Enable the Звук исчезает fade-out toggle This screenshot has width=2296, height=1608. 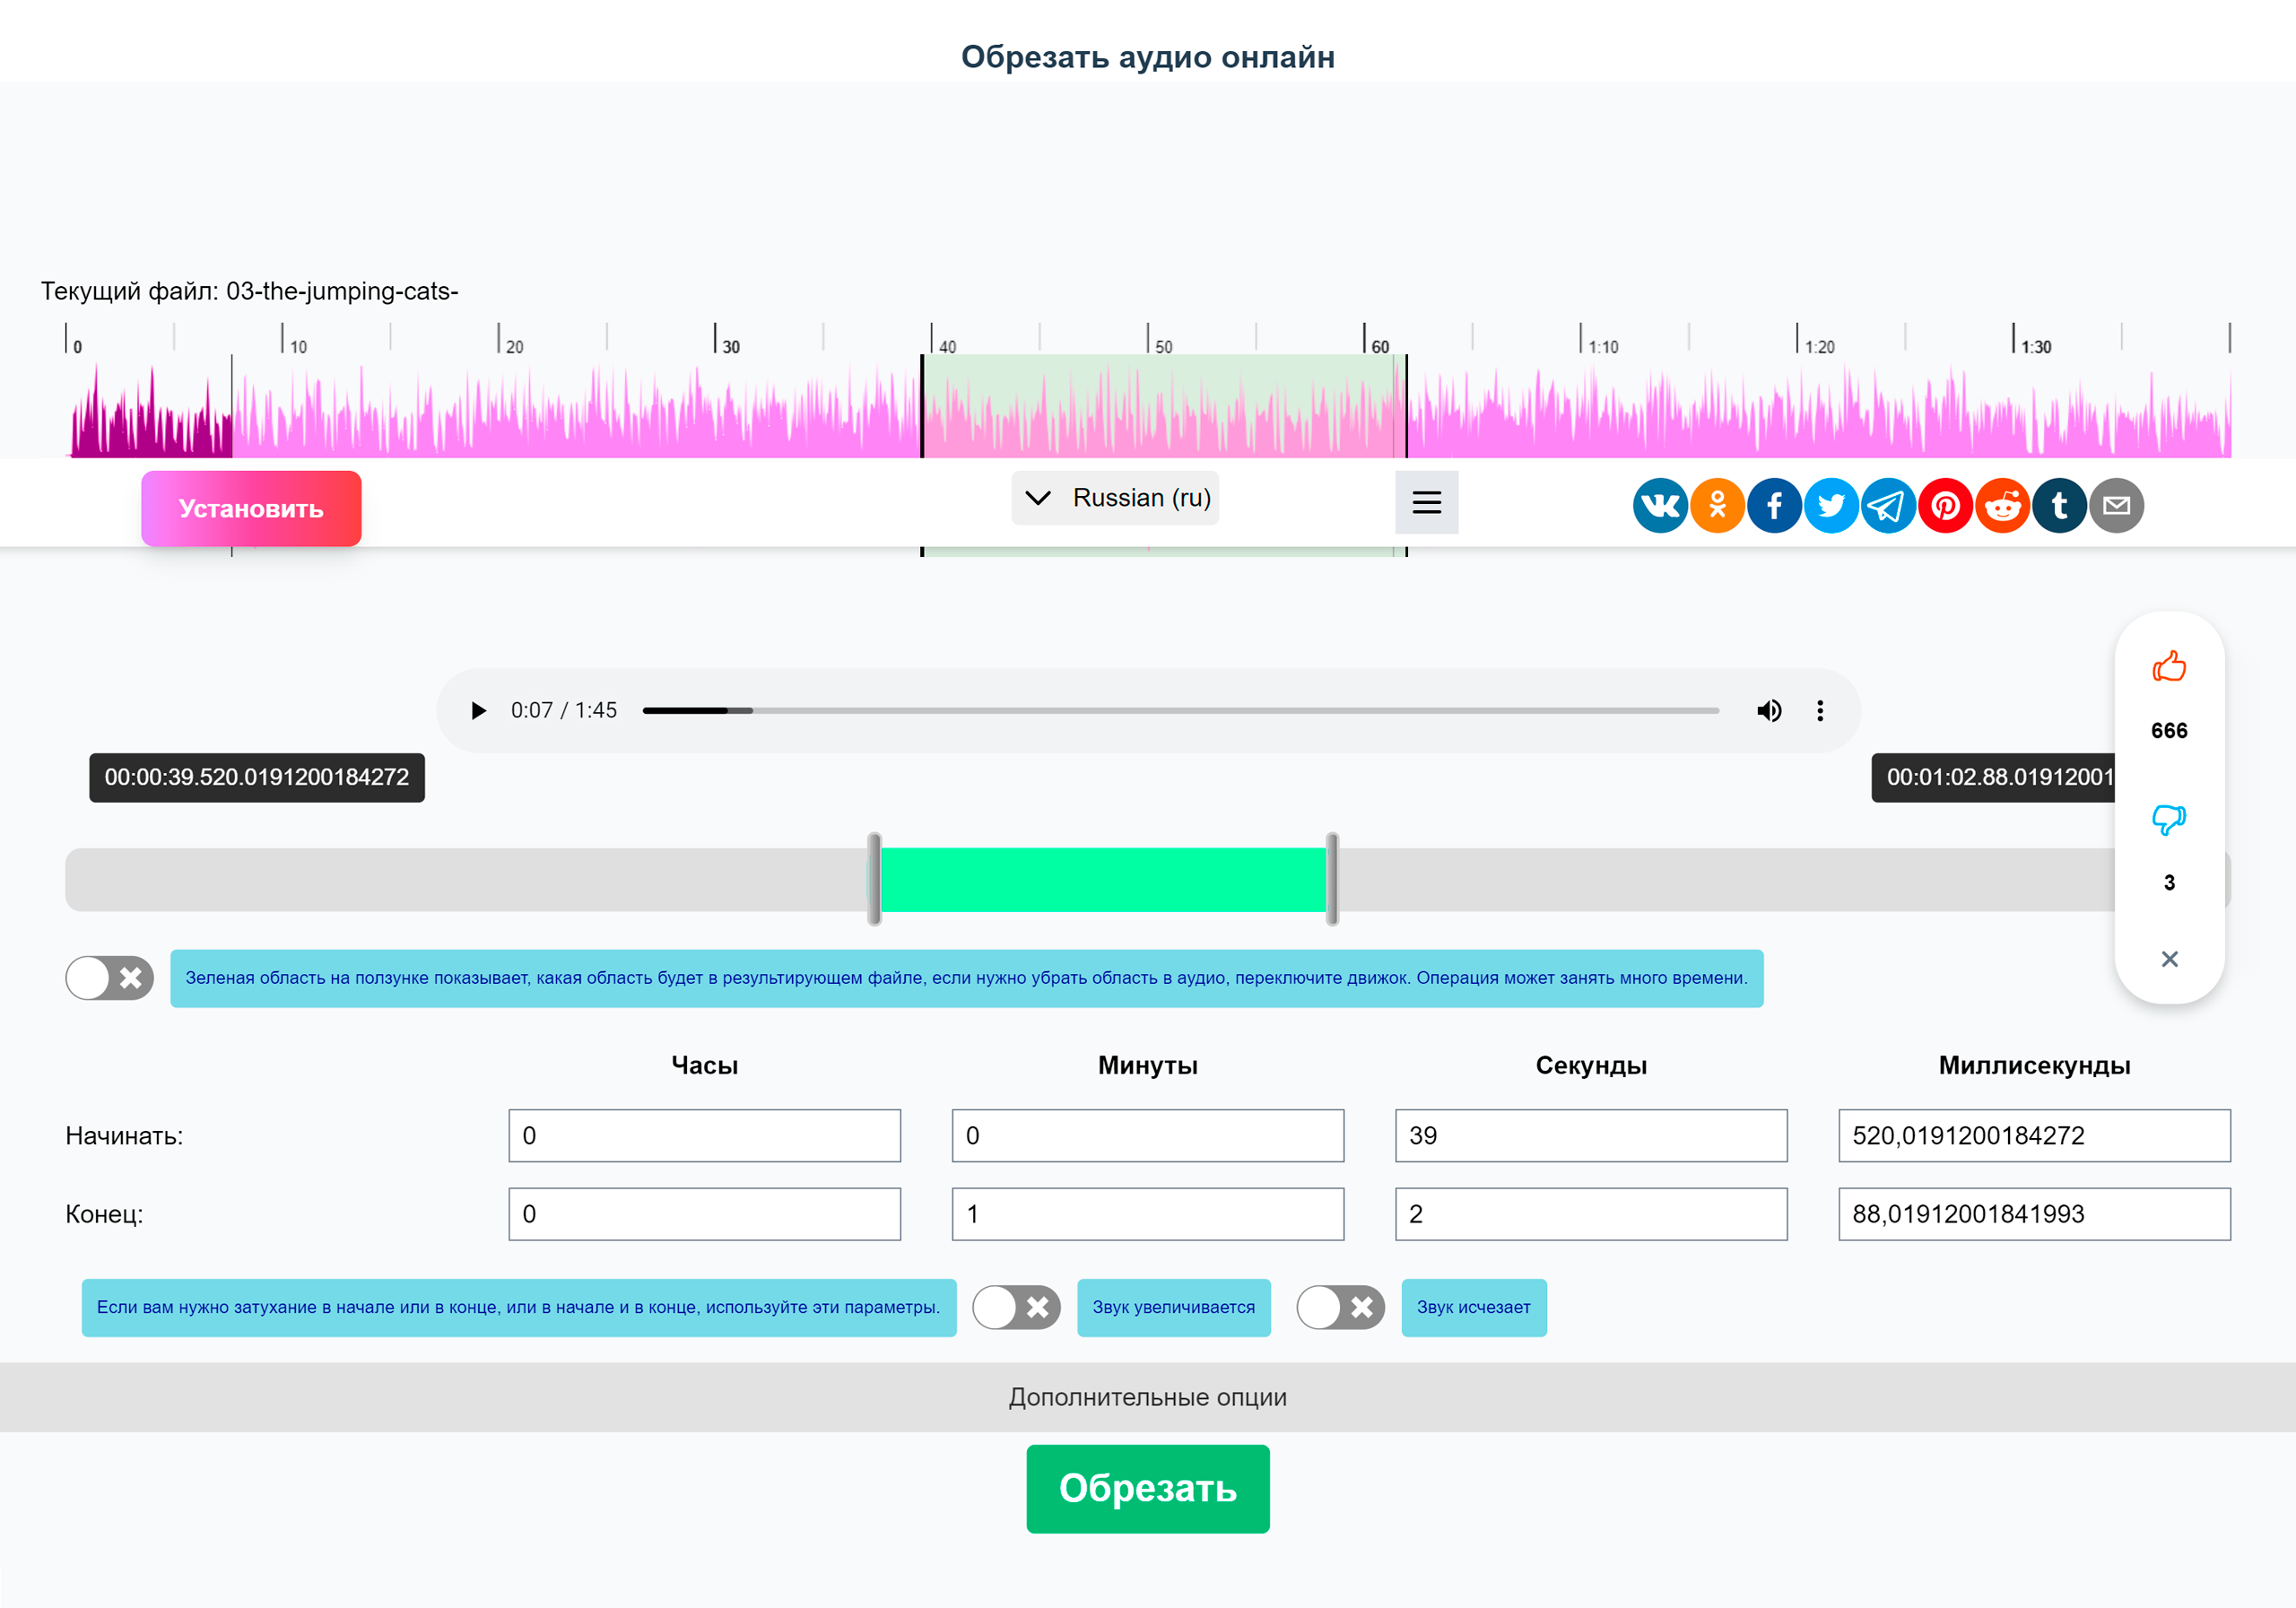pos(1340,1307)
